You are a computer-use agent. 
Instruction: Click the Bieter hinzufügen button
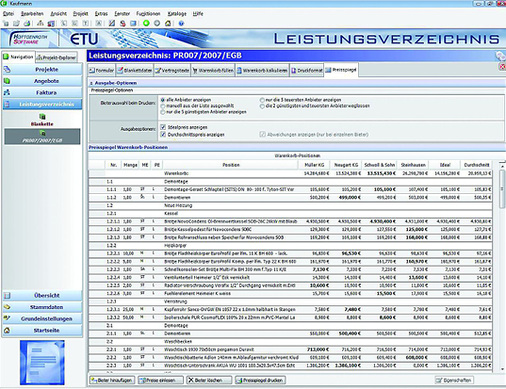pyautogui.click(x=112, y=380)
